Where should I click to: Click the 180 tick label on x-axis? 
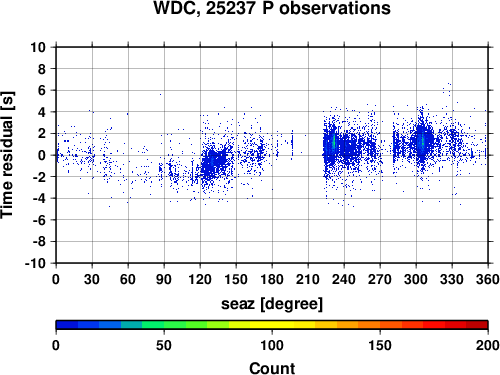coord(272,279)
